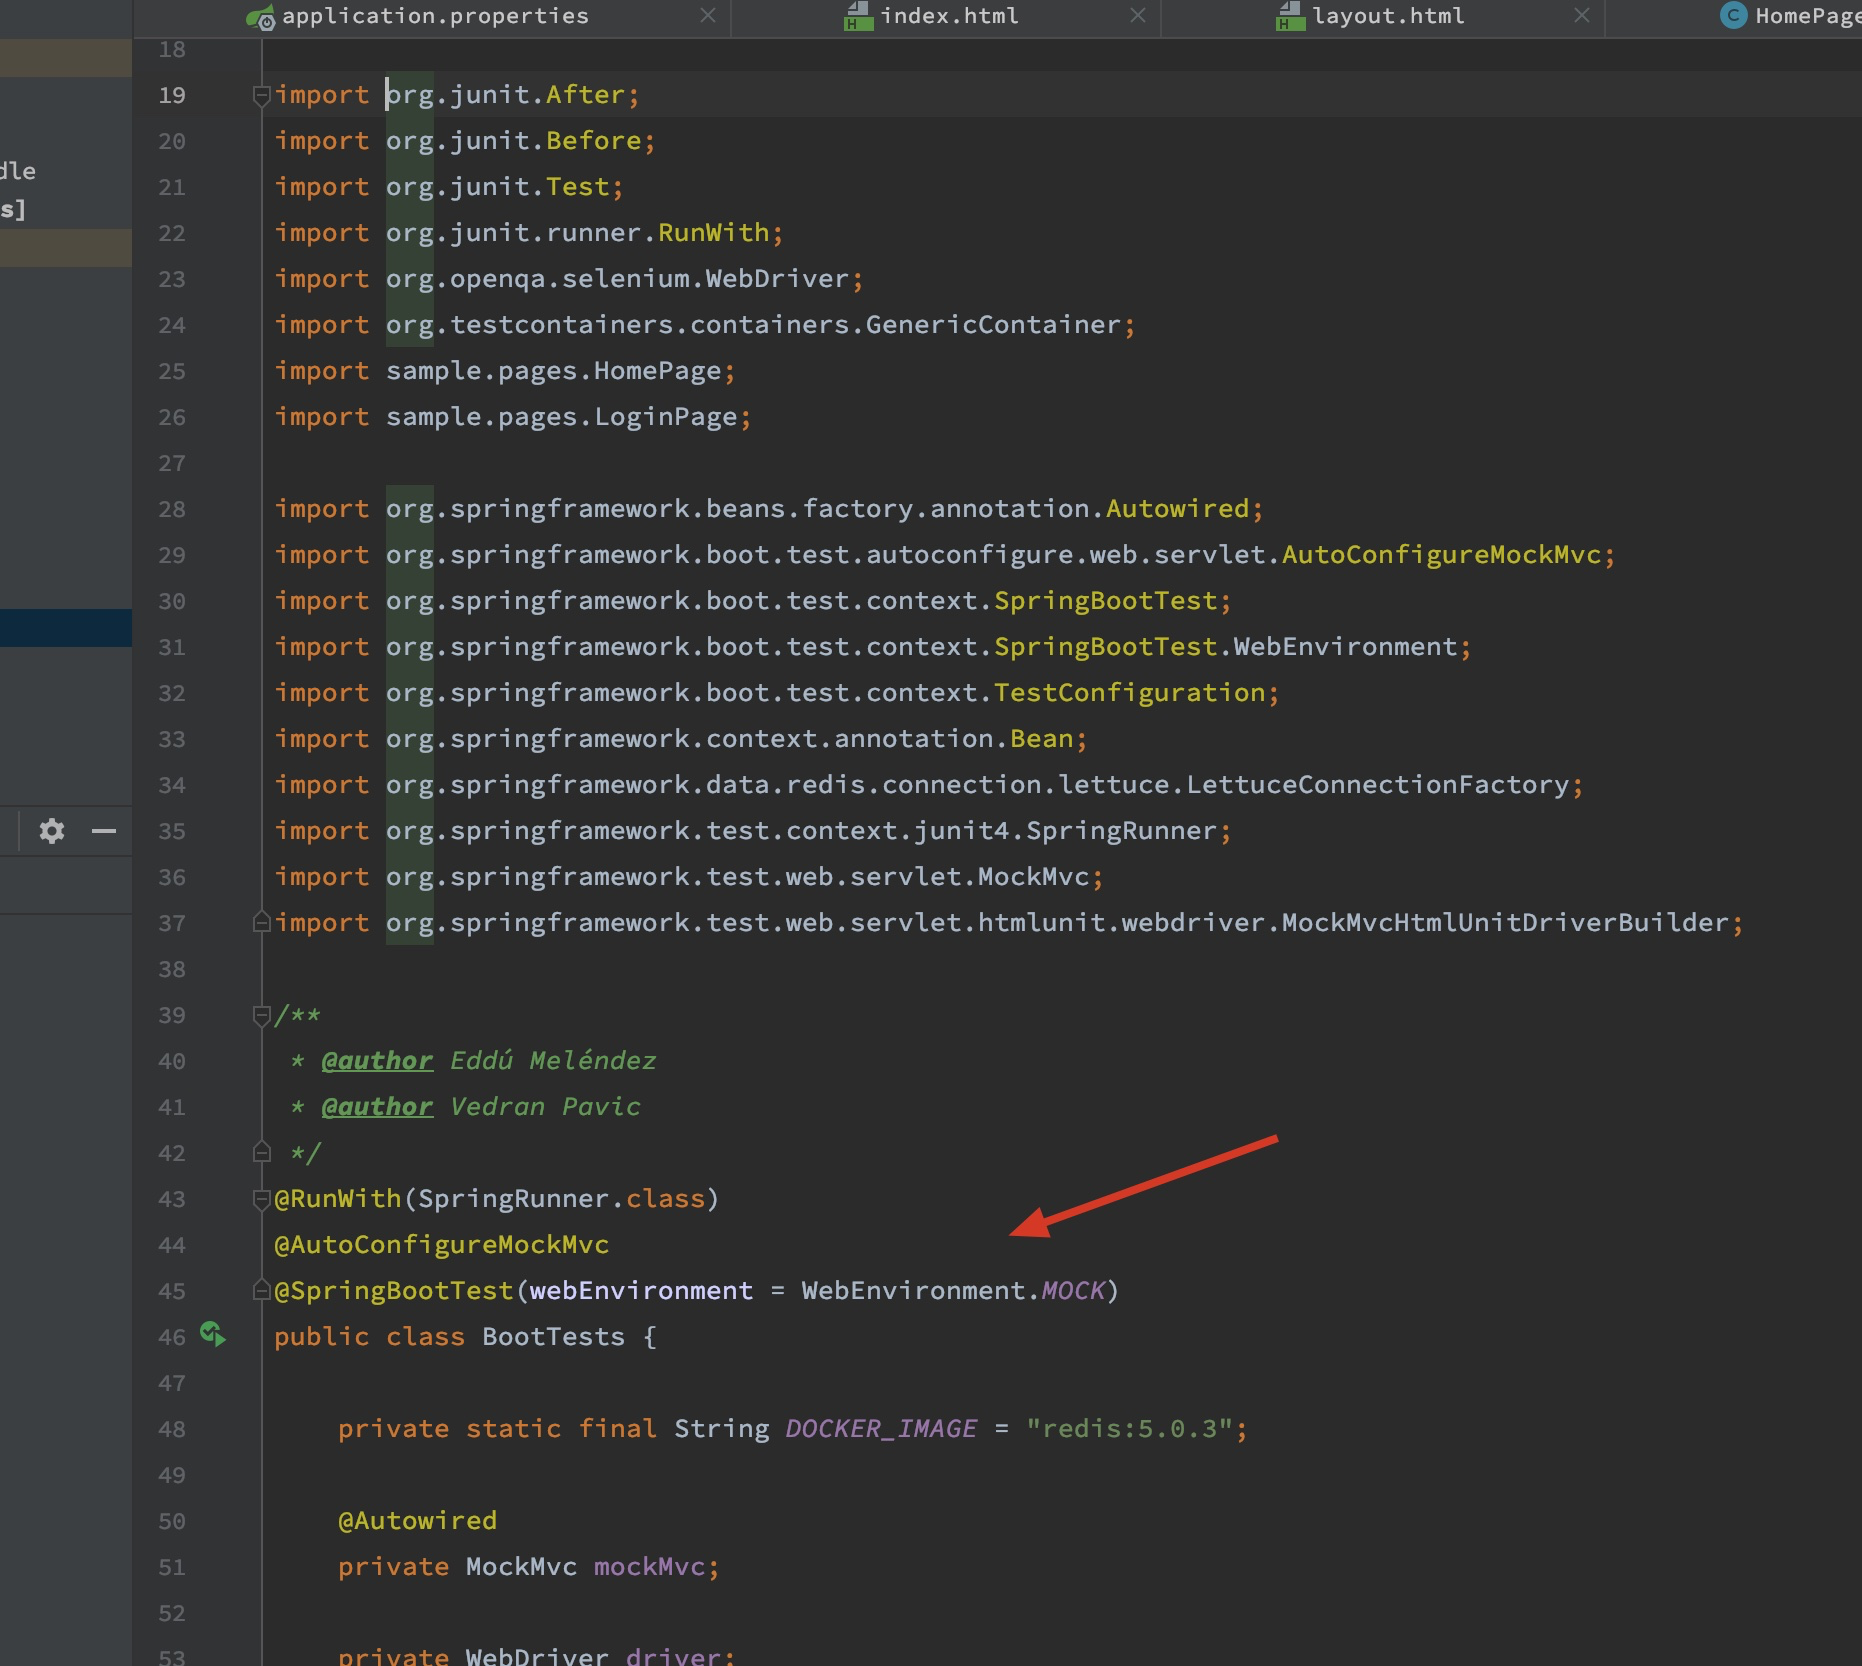This screenshot has width=1862, height=1666.
Task: Click the import fold end marker at line 37
Action: [x=262, y=922]
